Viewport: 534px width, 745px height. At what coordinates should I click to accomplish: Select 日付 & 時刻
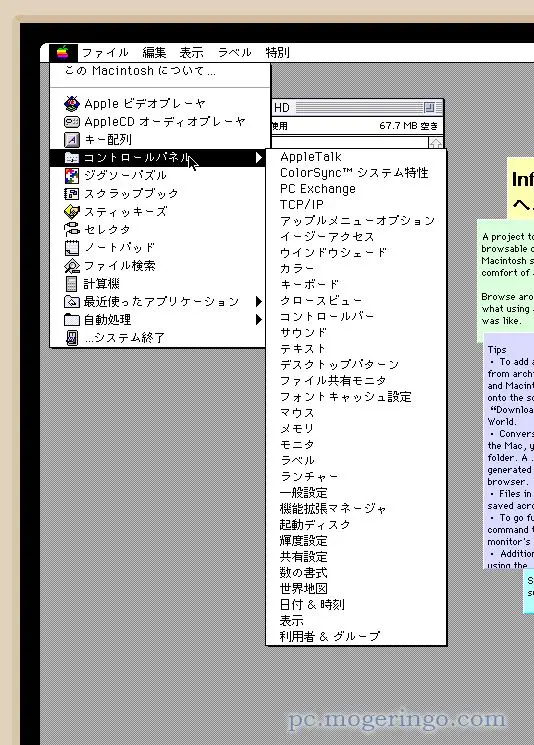pos(356,604)
